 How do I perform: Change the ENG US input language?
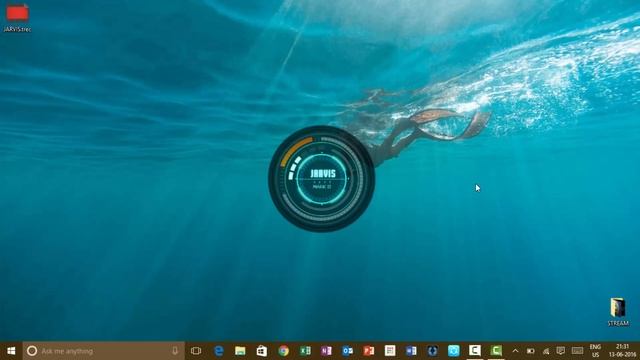tap(595, 351)
